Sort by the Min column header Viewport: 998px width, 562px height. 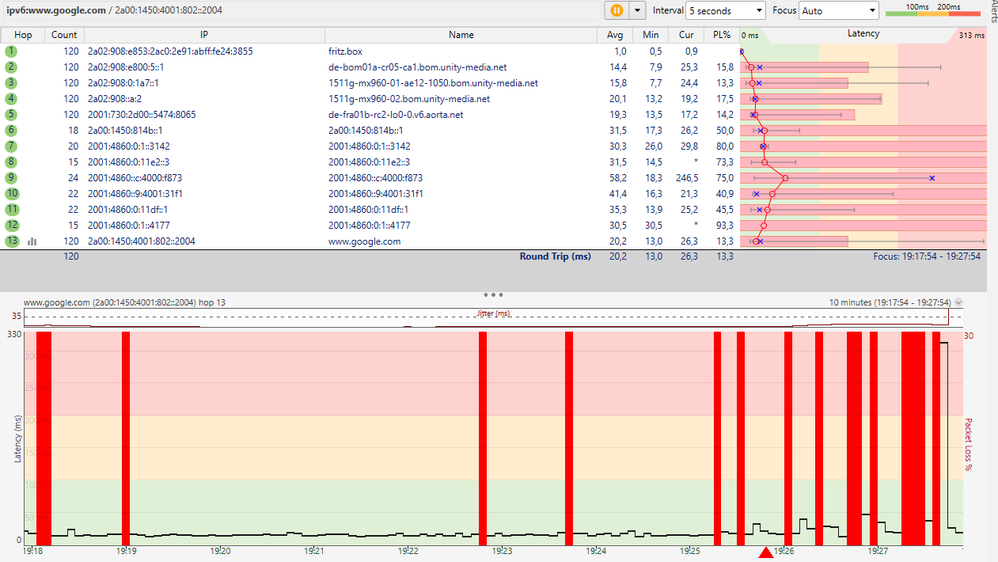click(650, 35)
